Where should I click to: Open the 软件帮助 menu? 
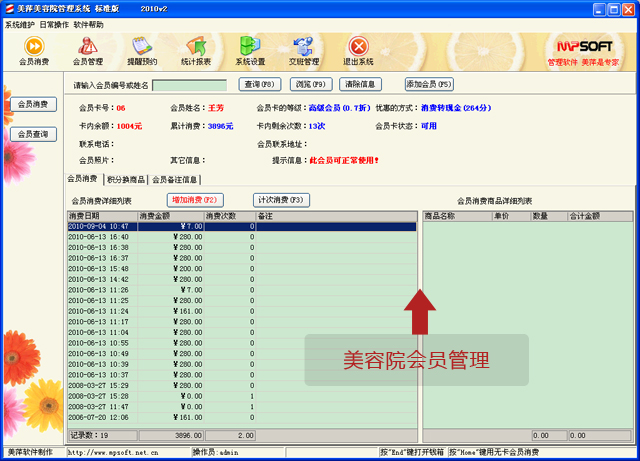[x=88, y=24]
